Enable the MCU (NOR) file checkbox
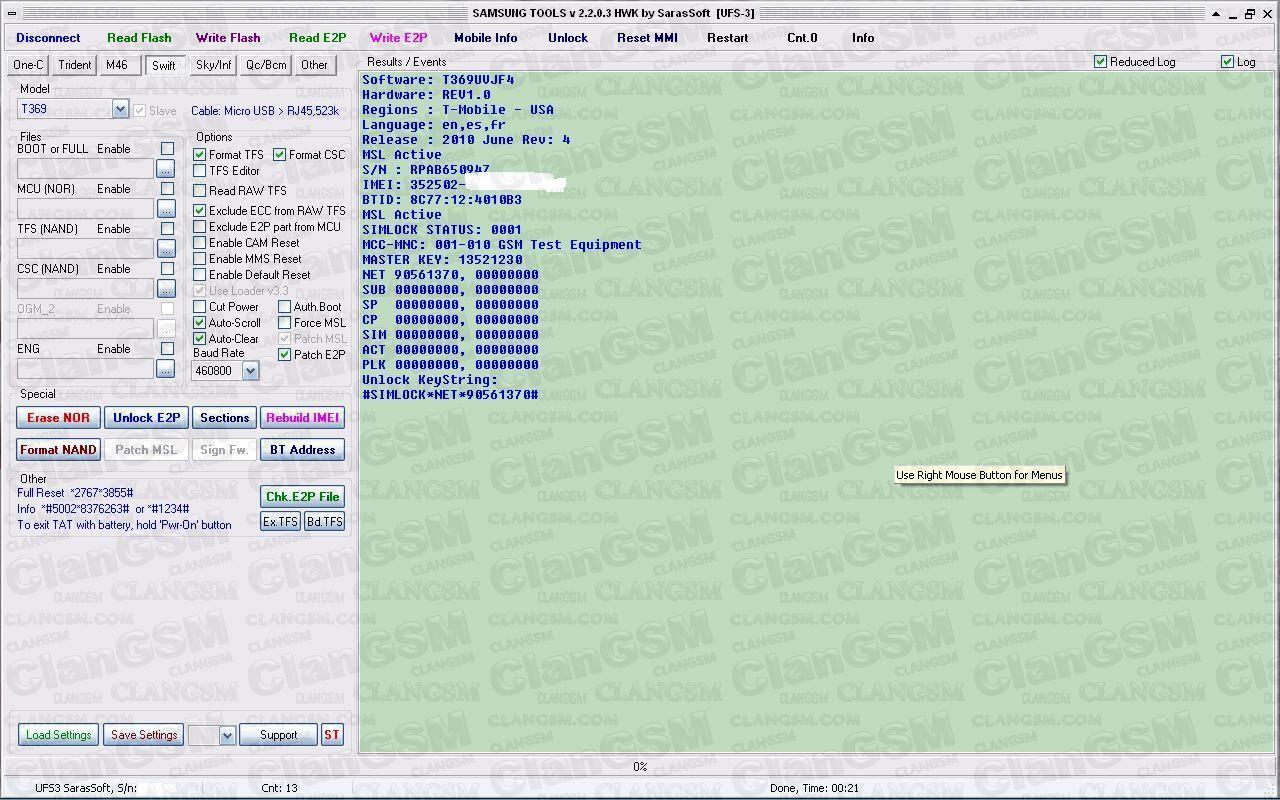The height and width of the screenshot is (800, 1280). coord(168,189)
